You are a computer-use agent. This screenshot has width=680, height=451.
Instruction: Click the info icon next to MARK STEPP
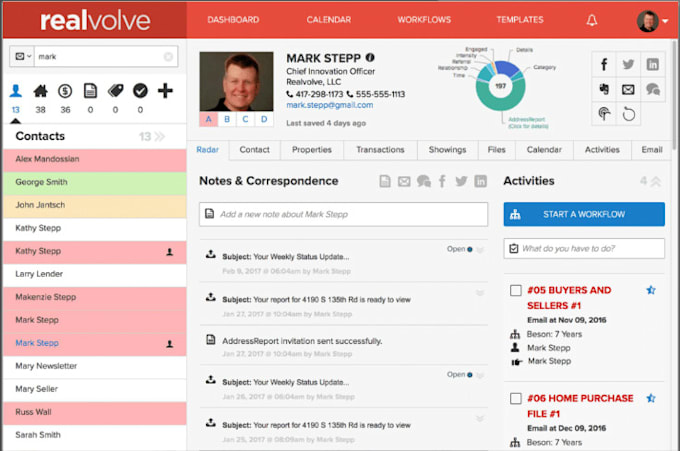coord(370,57)
